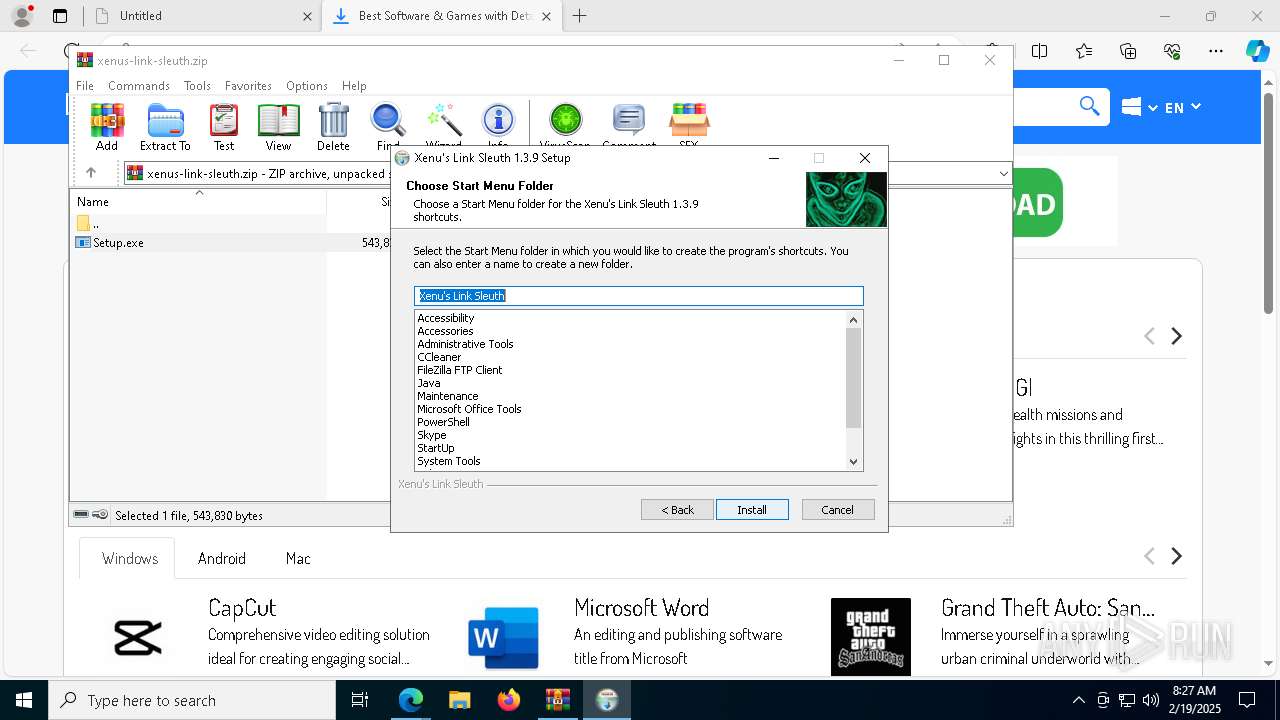Viewport: 1280px width, 720px height.
Task: Open the Microsoft Word app icon
Action: 504,638
